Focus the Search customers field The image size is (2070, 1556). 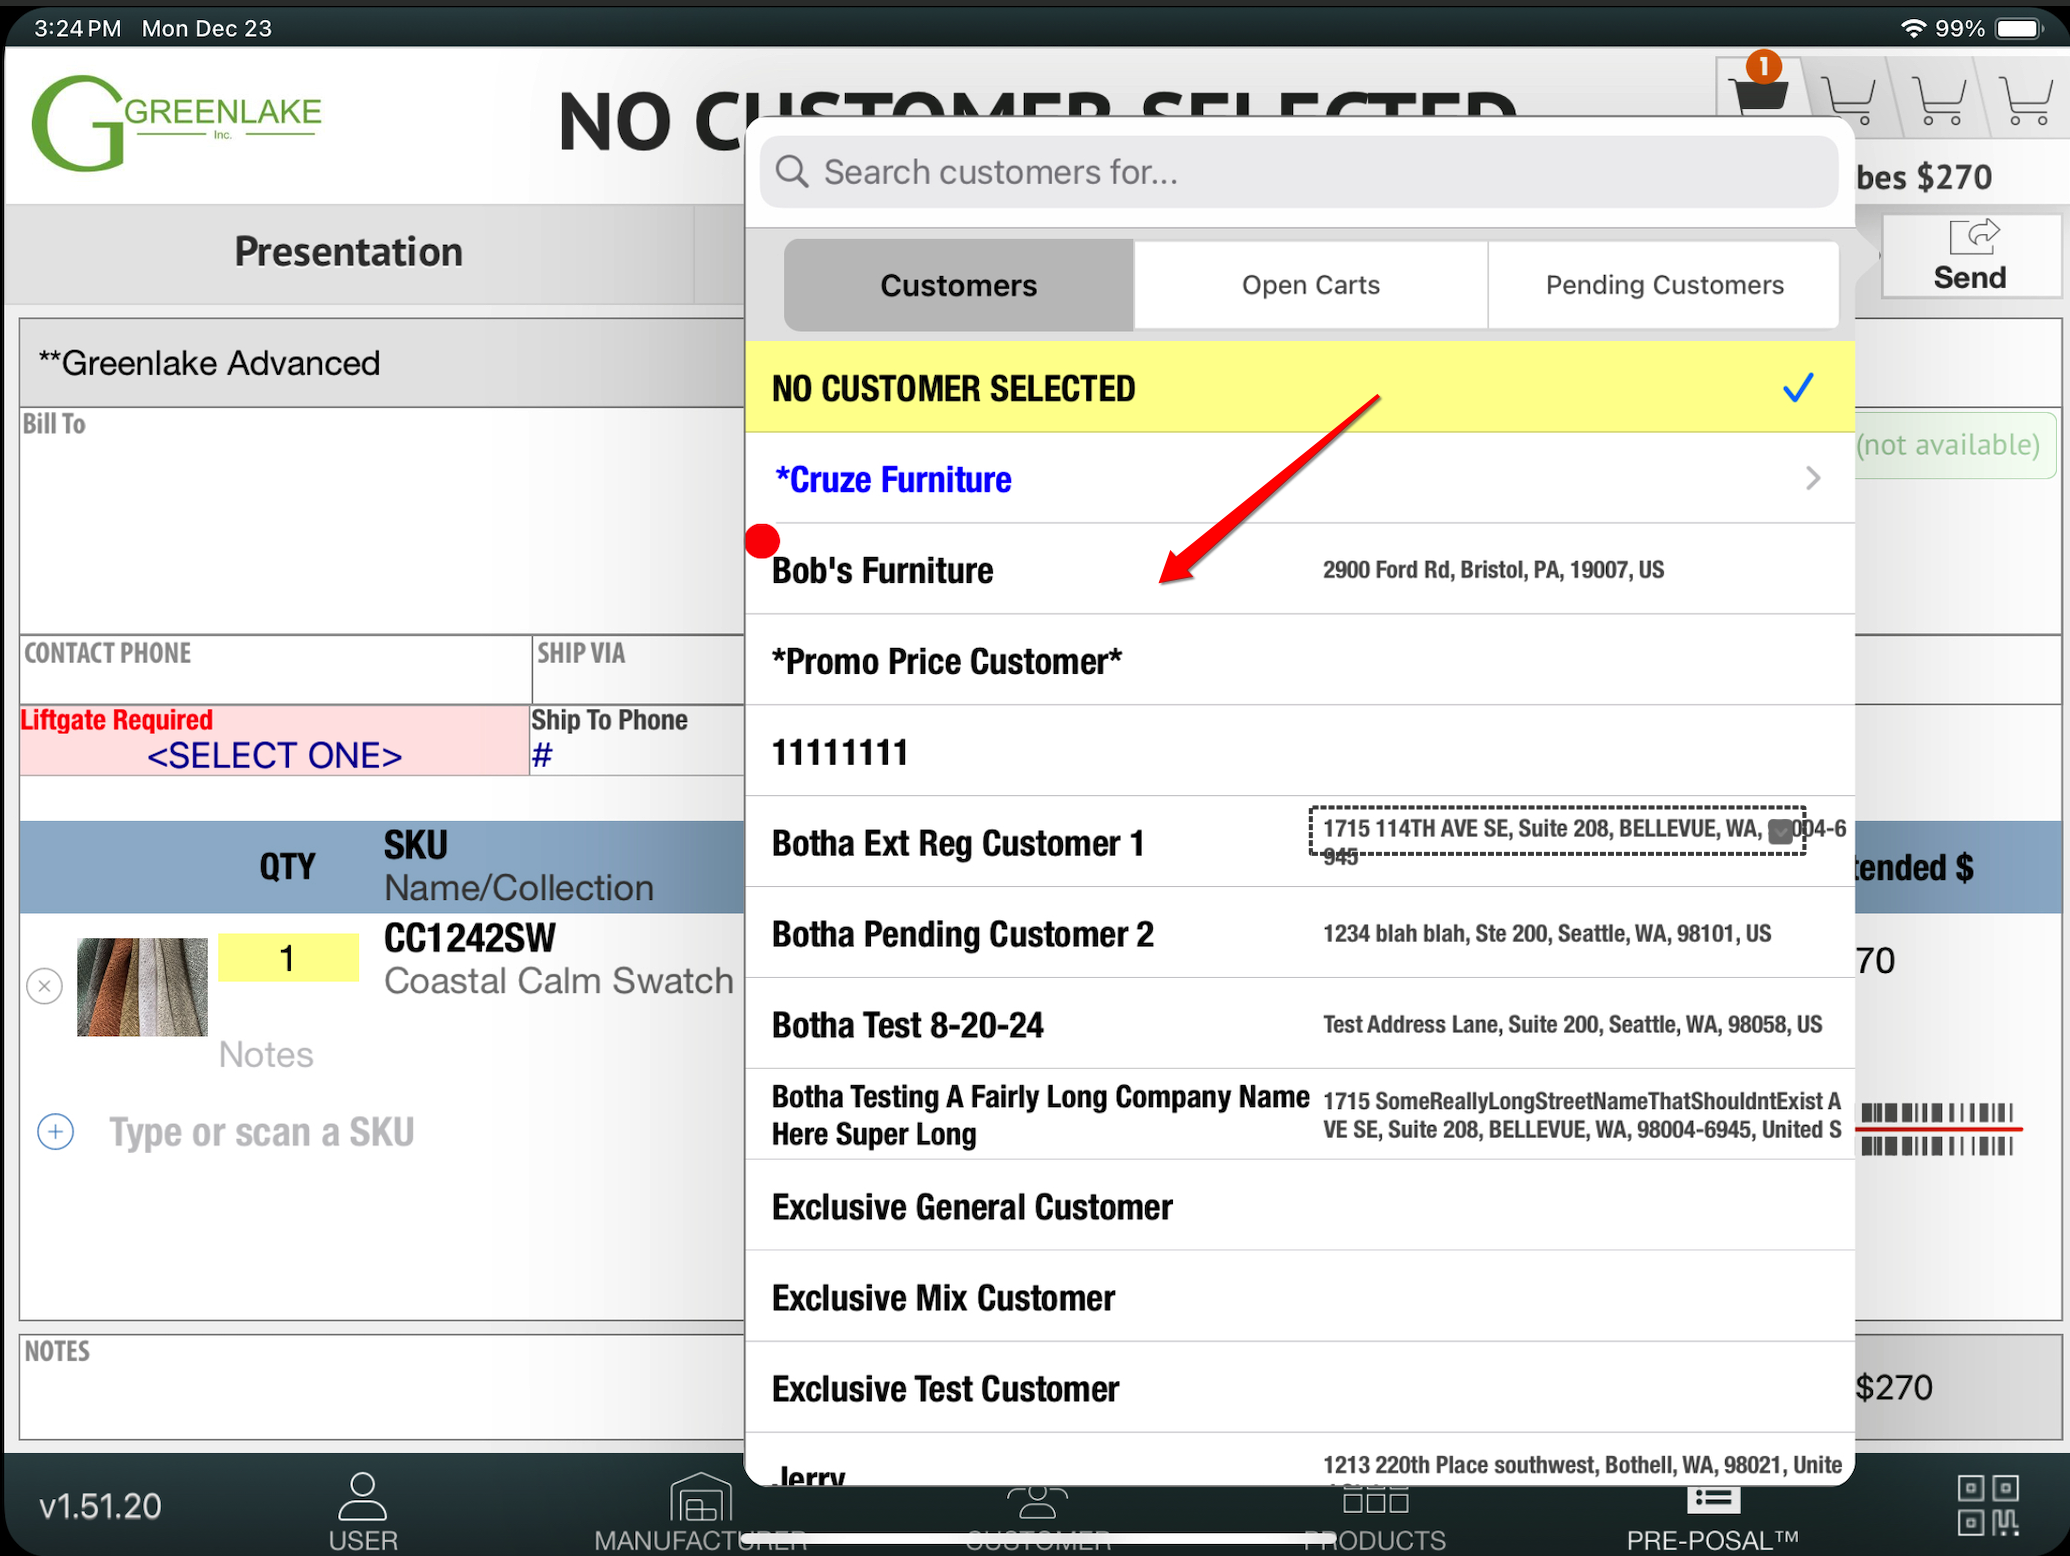1298,172
